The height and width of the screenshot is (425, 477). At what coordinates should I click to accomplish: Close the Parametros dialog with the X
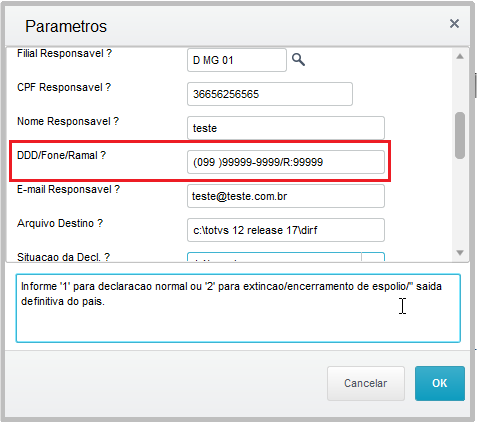point(454,24)
